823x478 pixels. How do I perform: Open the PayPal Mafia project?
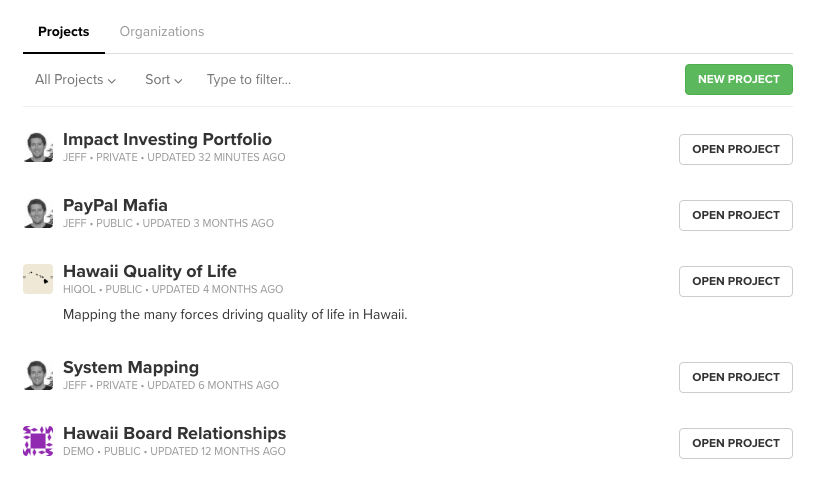point(735,215)
